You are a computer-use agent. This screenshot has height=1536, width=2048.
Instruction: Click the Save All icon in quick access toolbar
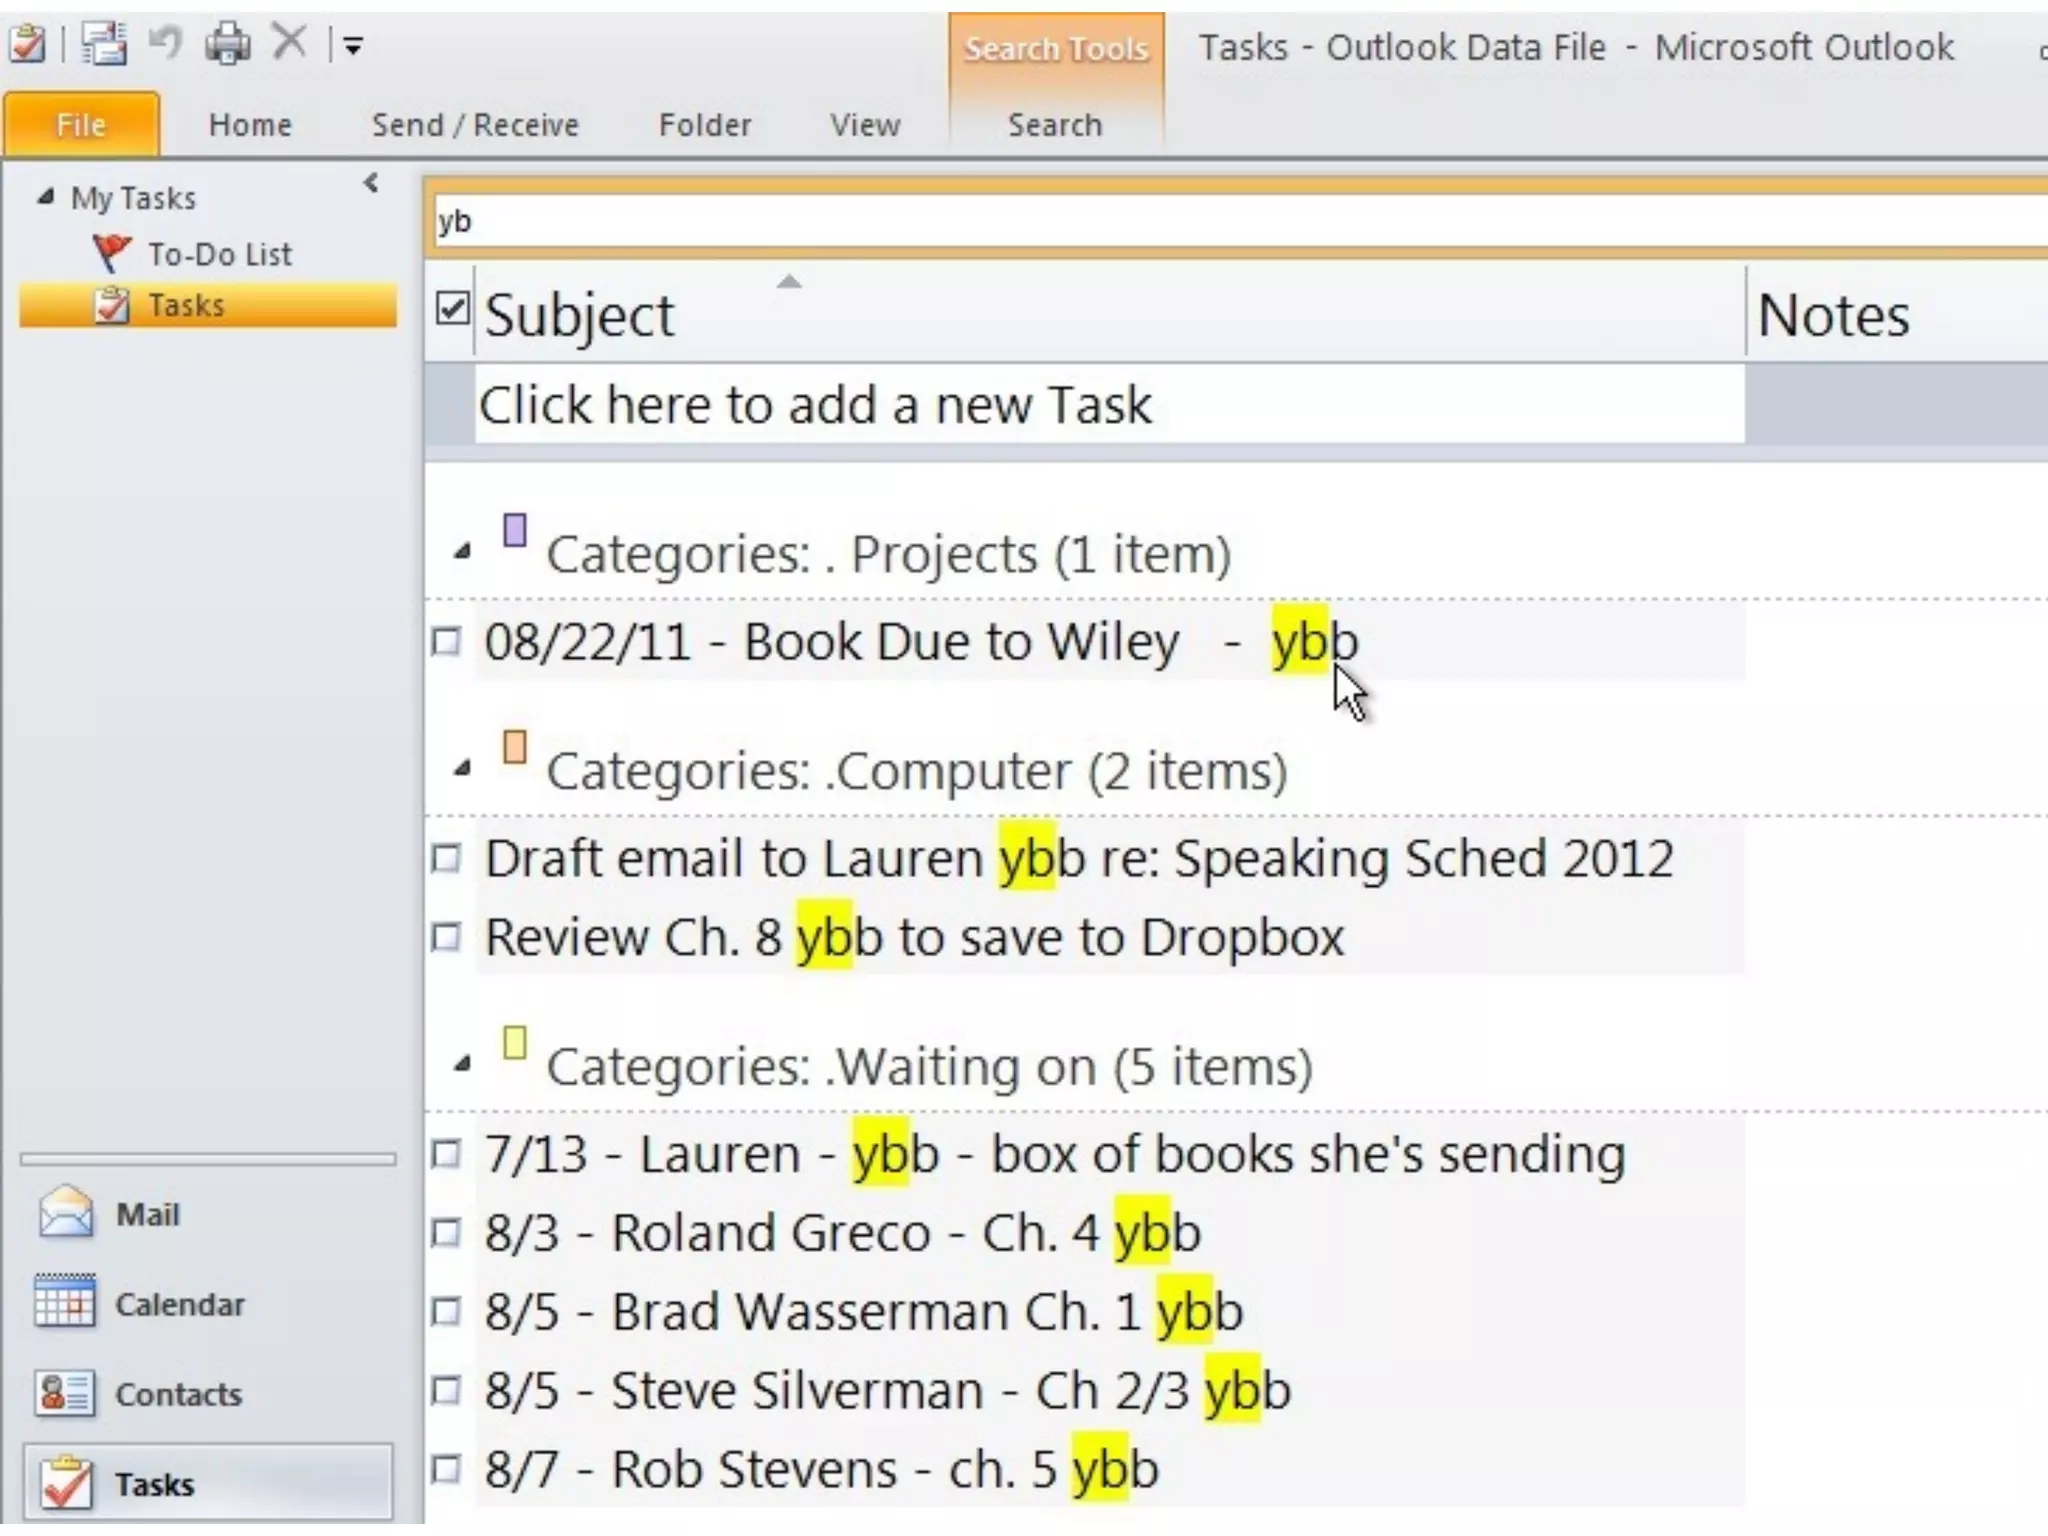click(104, 44)
